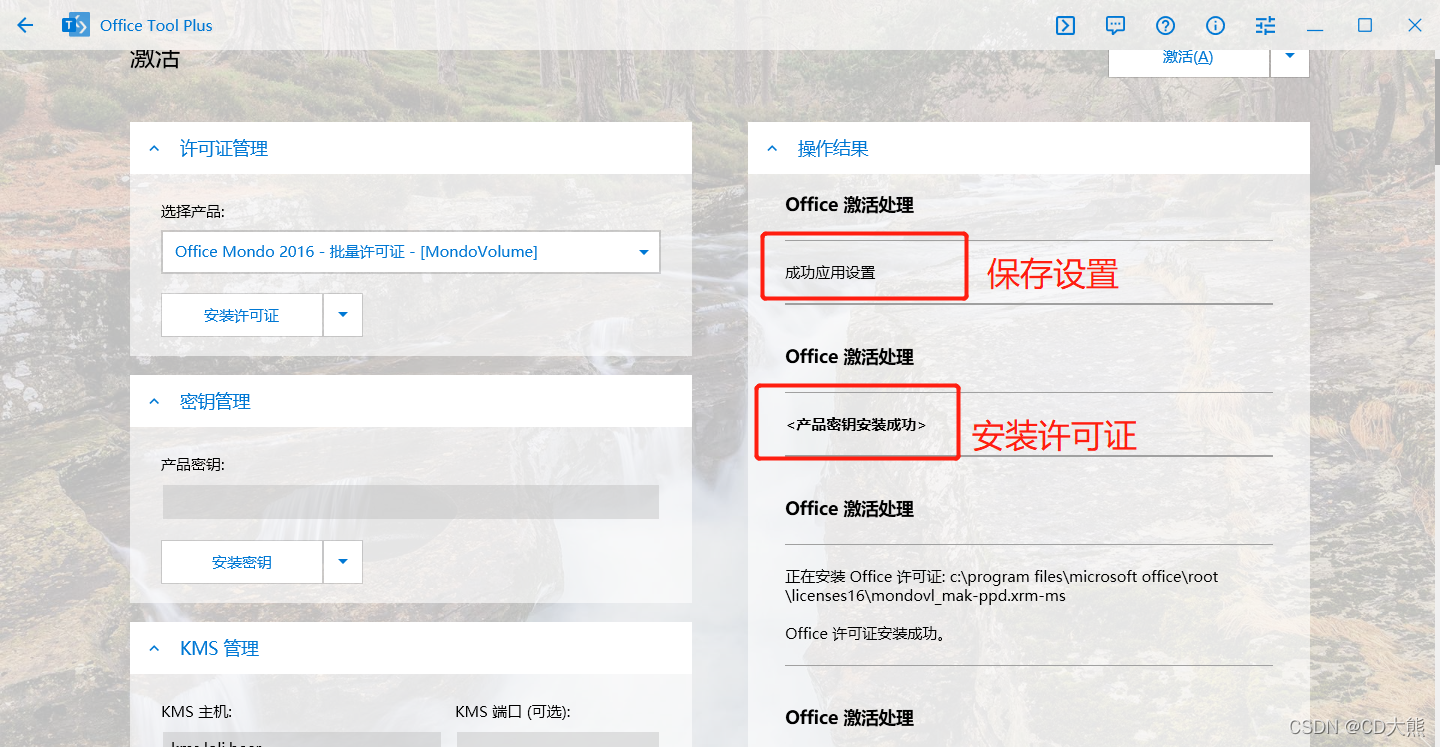The image size is (1440, 747).
Task: Open the feedback chat icon
Action: [x=1116, y=25]
